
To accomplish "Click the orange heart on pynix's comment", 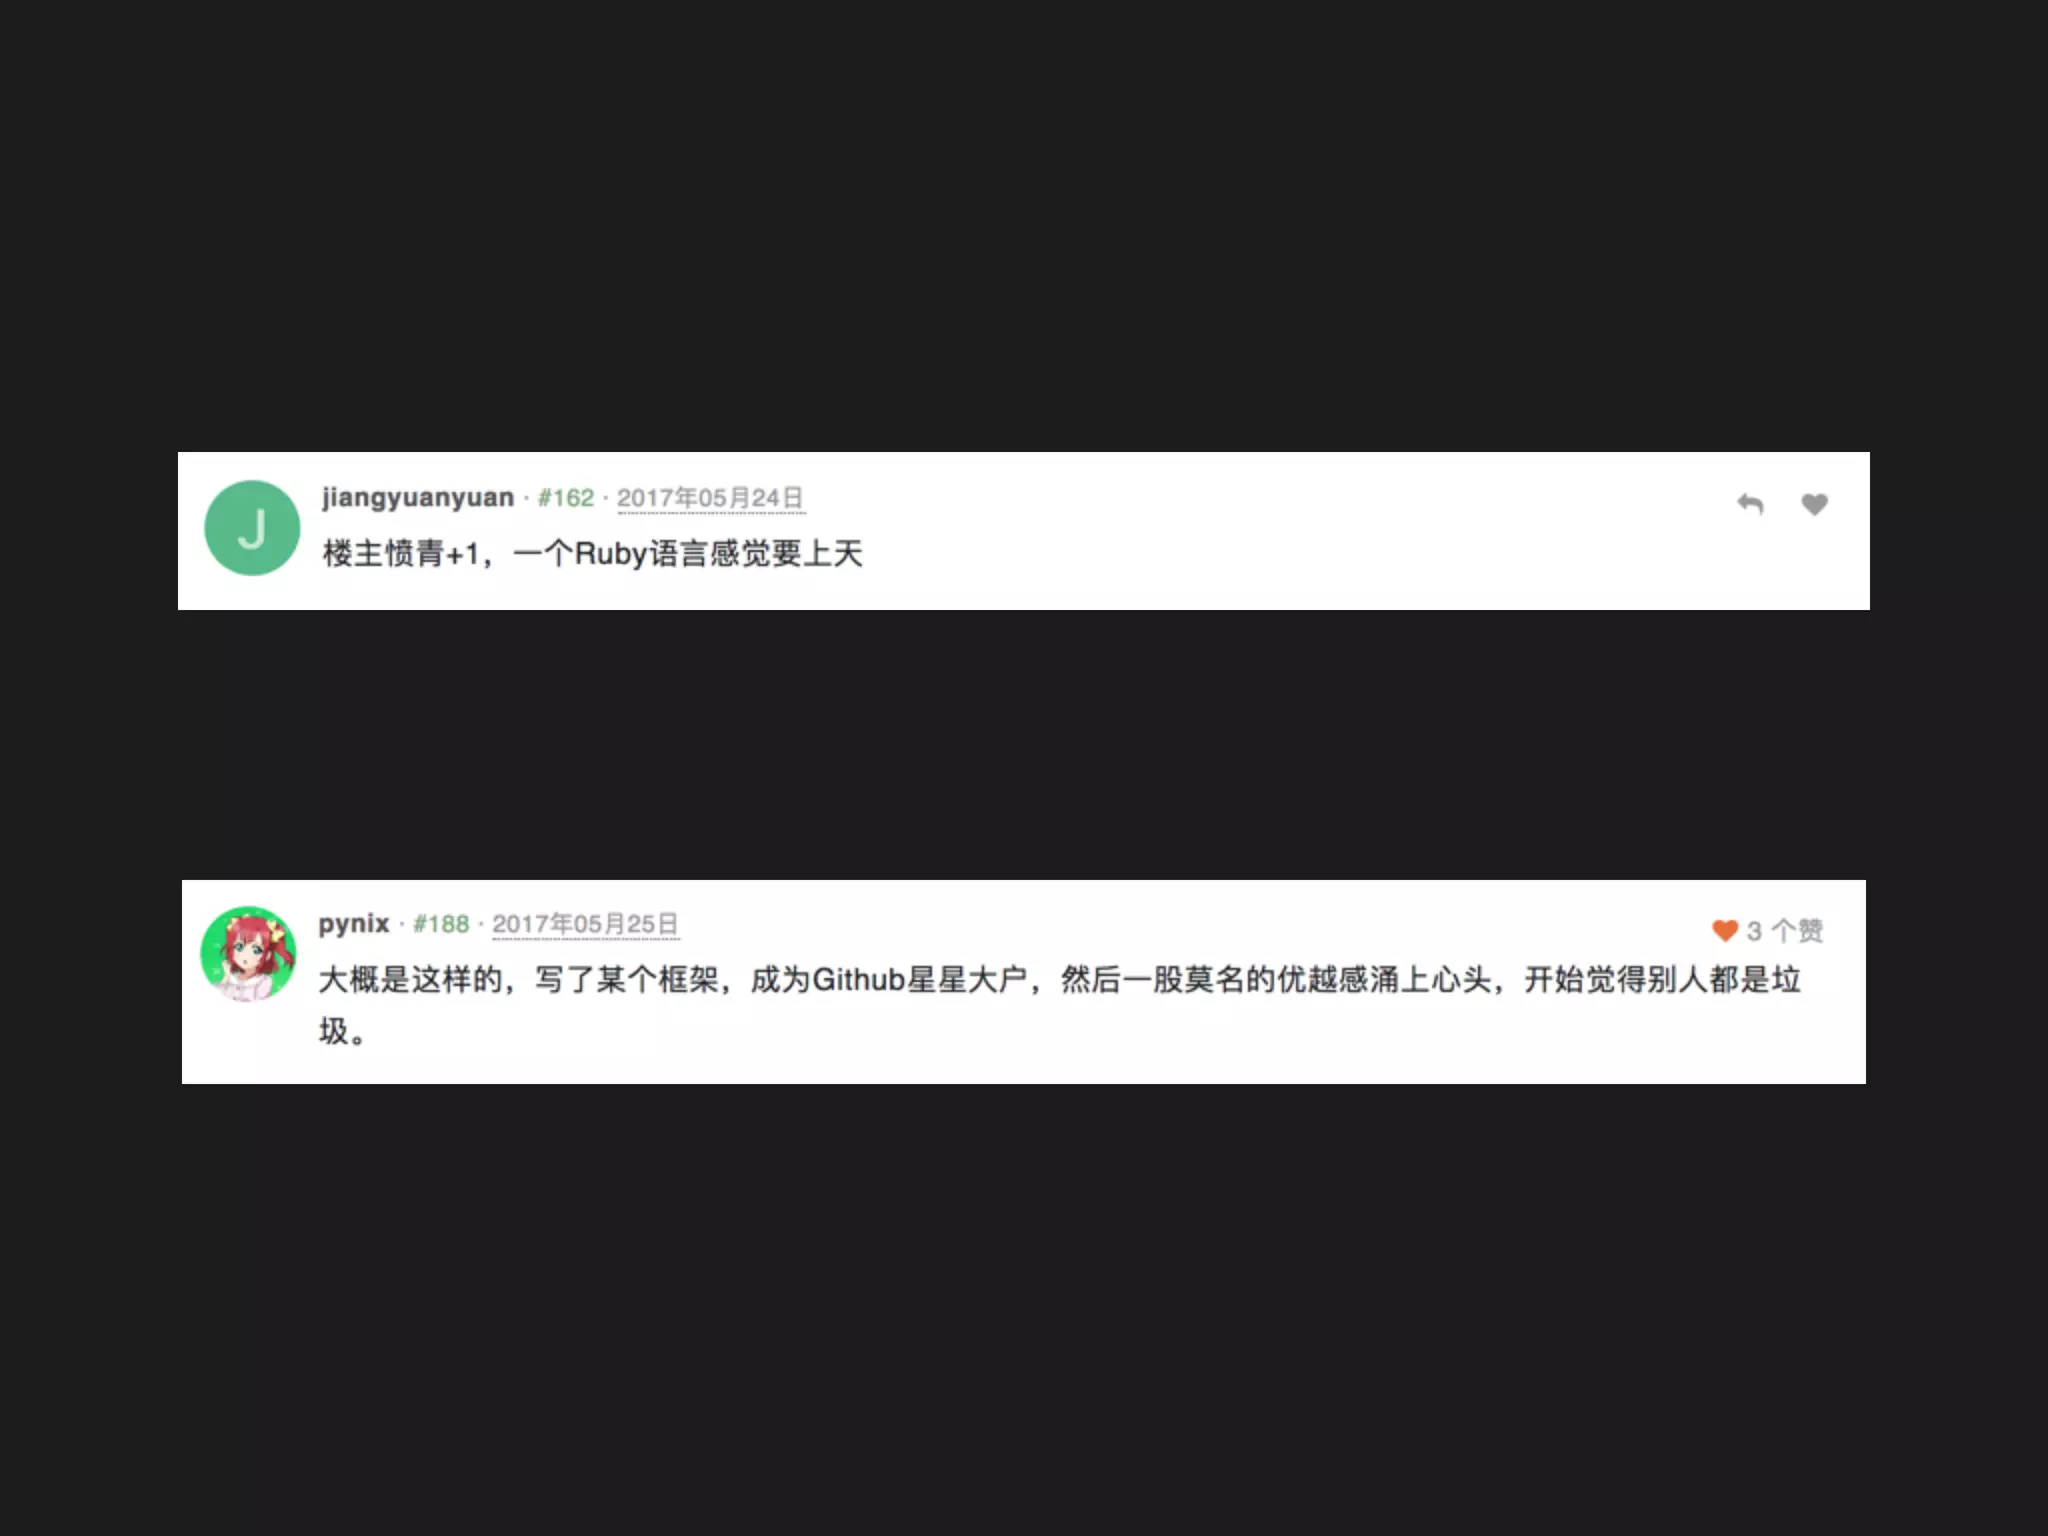I will point(1725,930).
